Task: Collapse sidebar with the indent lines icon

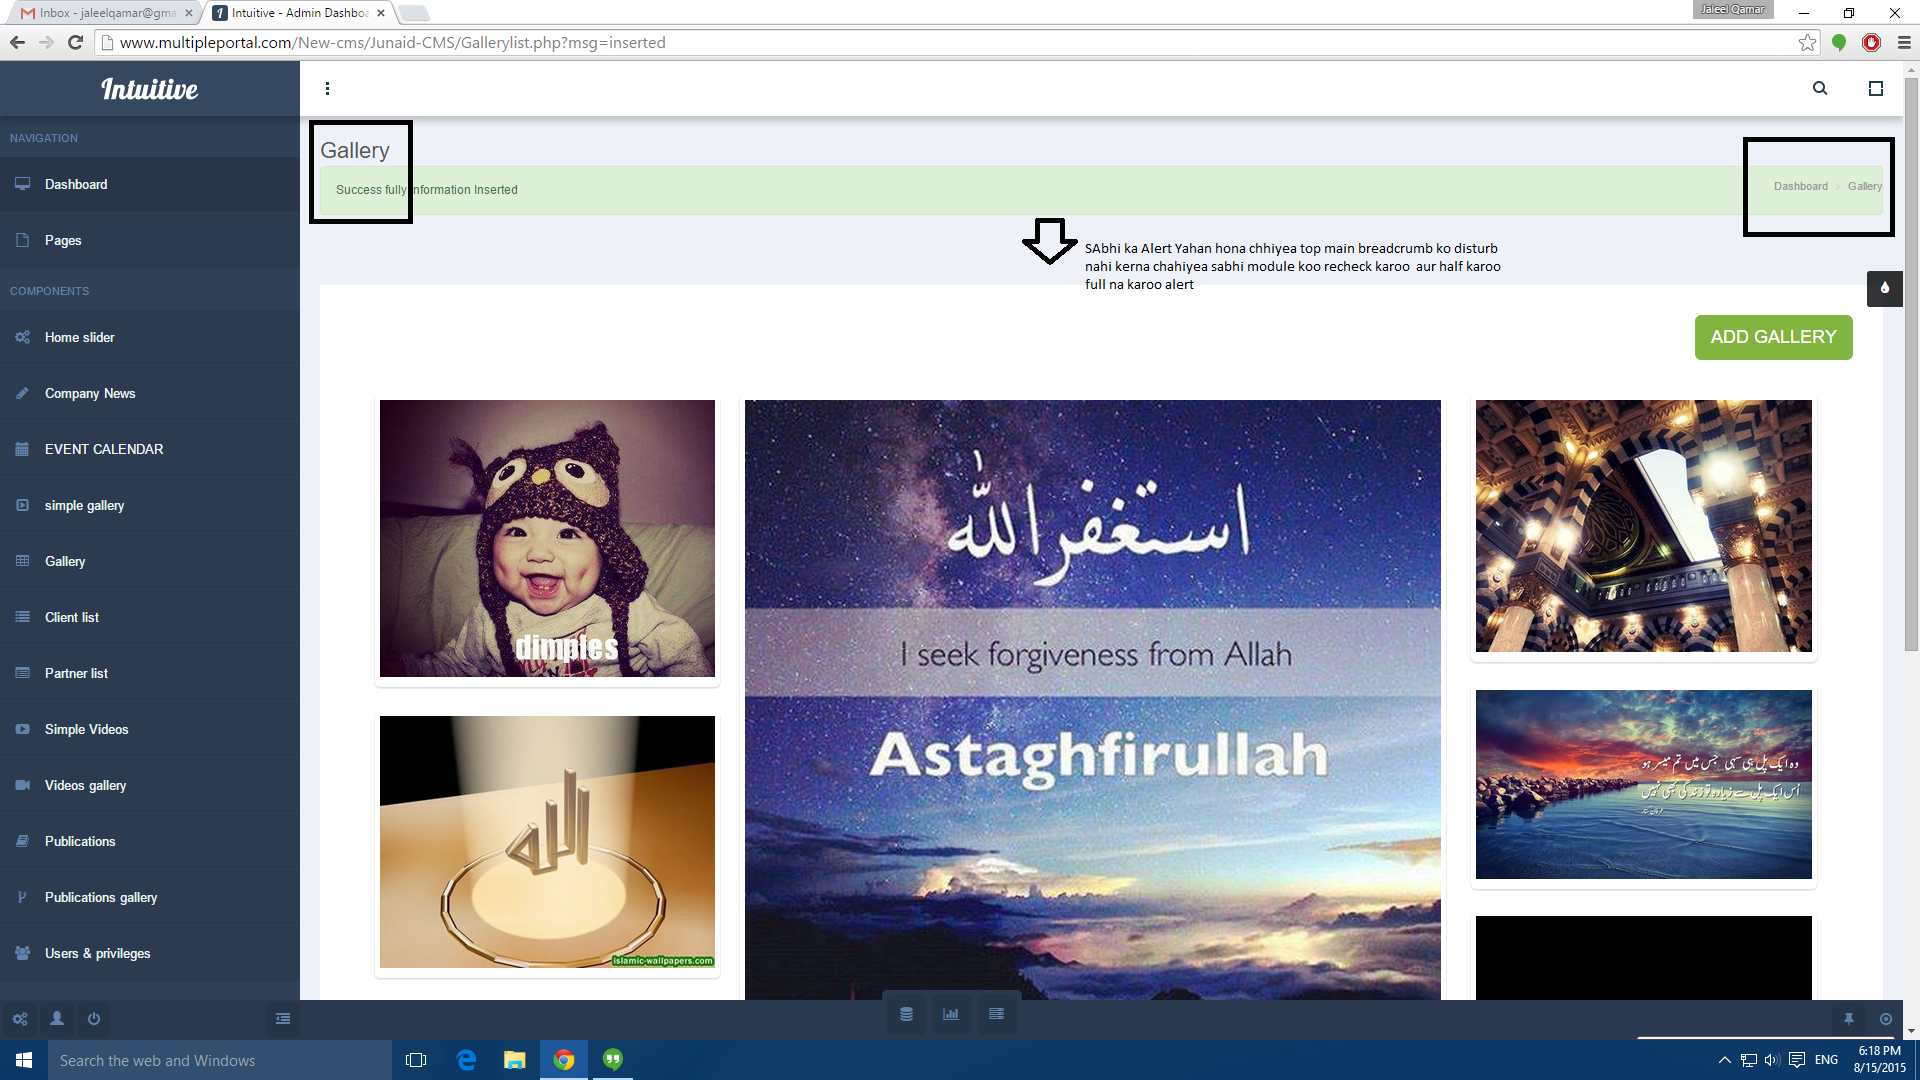Action: (283, 1019)
